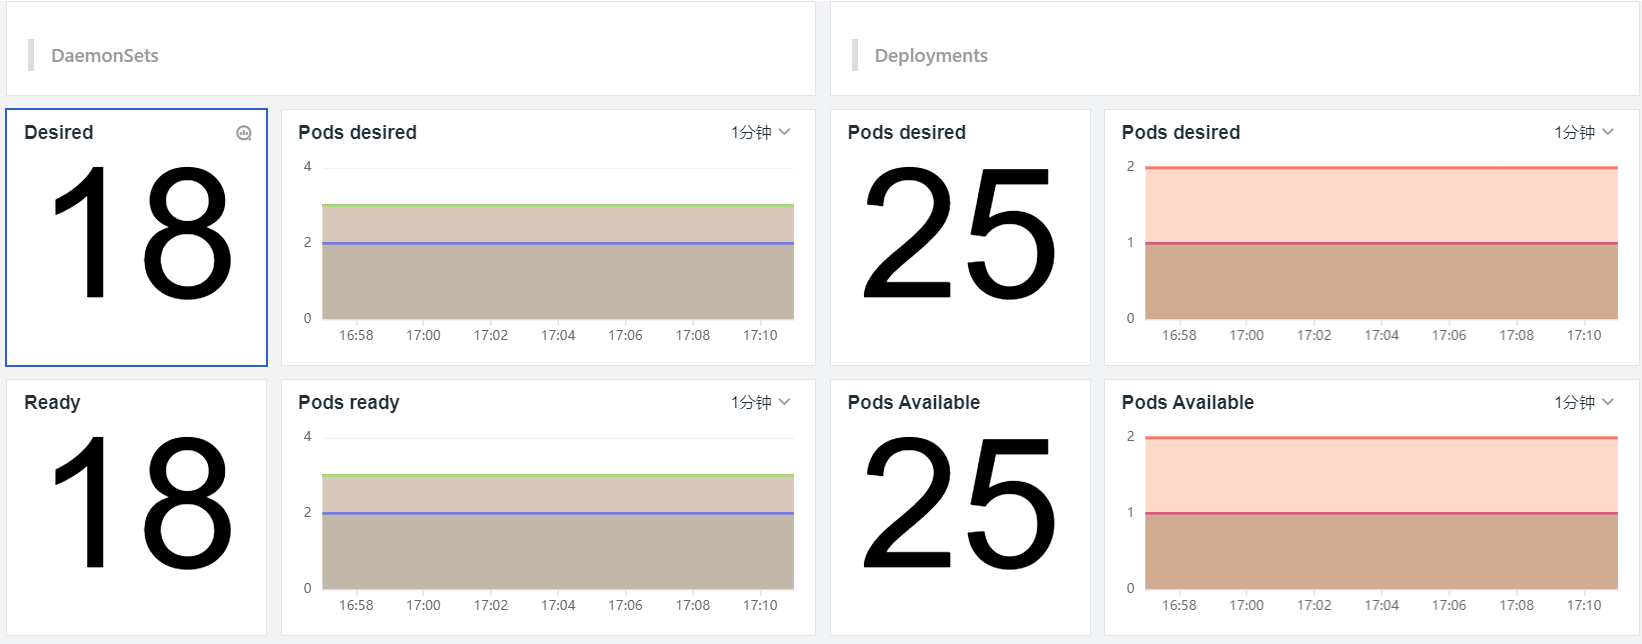This screenshot has height=644, width=1642.
Task: Select the Deployments section header
Action: tap(930, 56)
